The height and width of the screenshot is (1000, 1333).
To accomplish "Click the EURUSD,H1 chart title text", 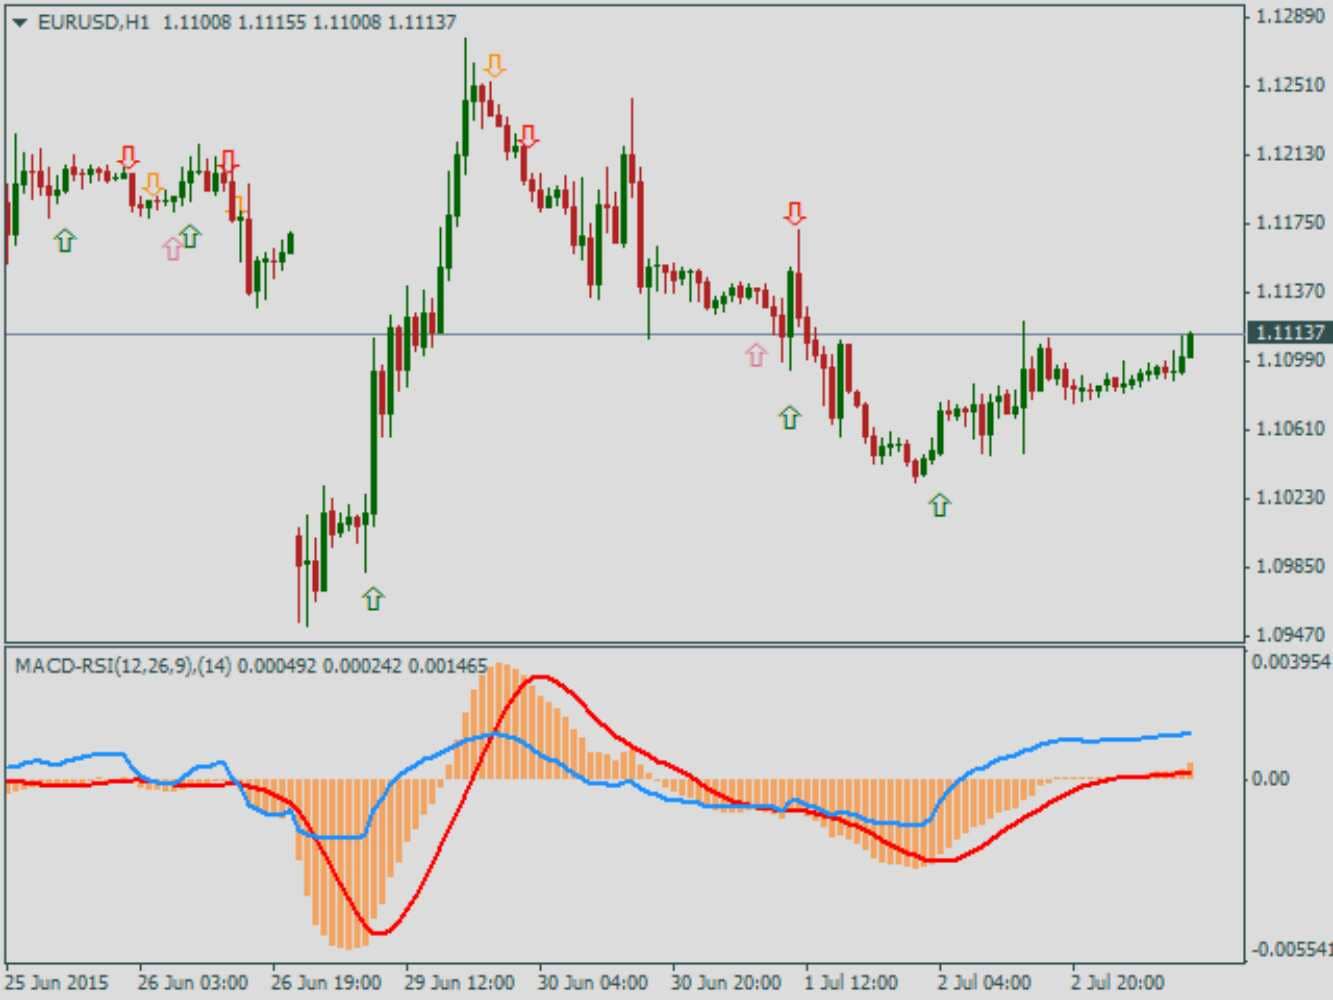I will 93,22.
